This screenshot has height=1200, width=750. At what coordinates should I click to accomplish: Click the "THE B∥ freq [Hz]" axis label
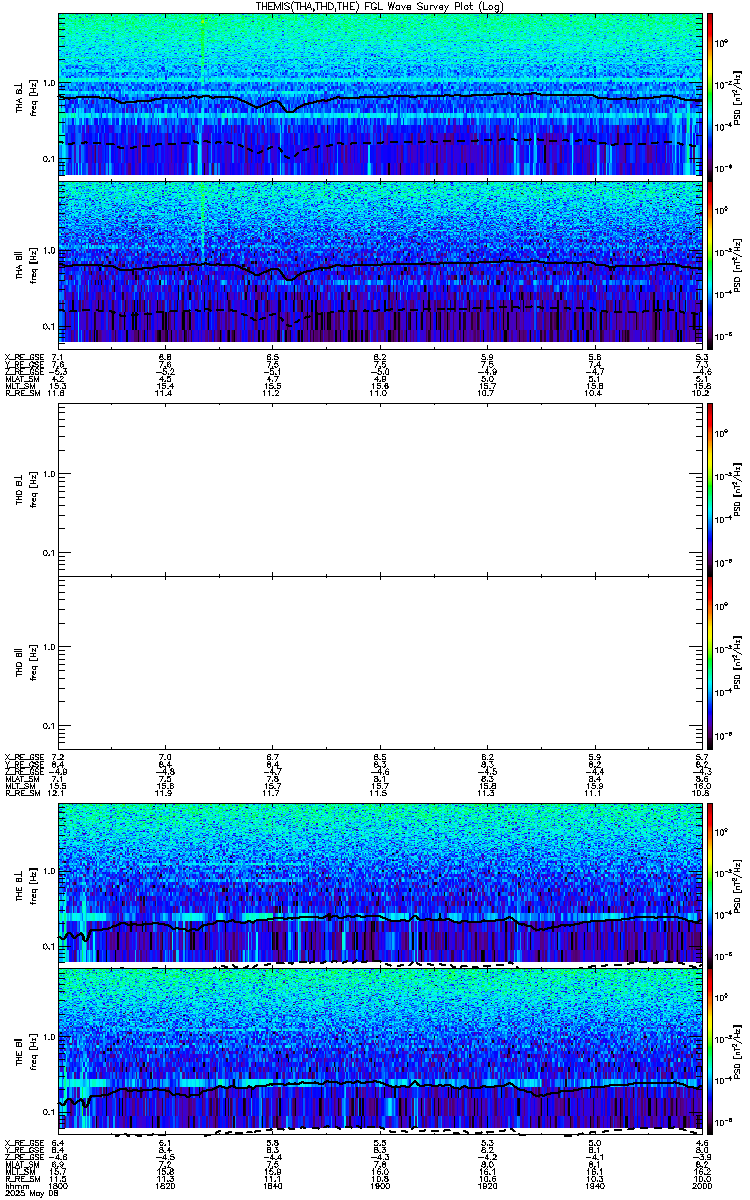[x=25, y=1052]
